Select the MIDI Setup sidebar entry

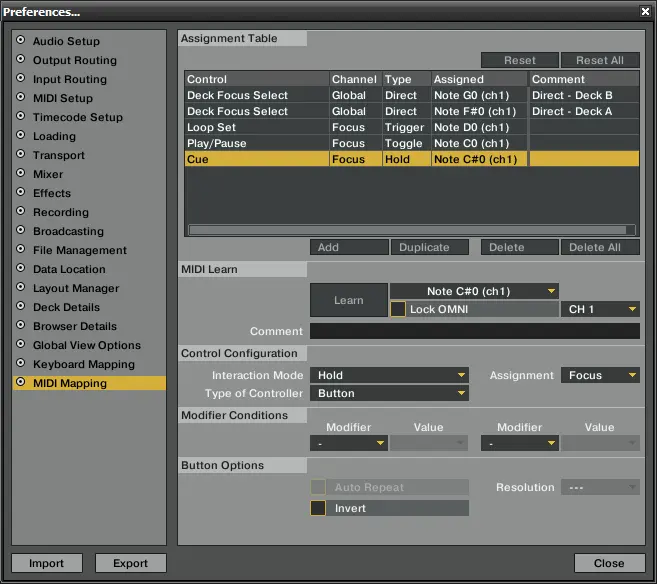point(62,98)
